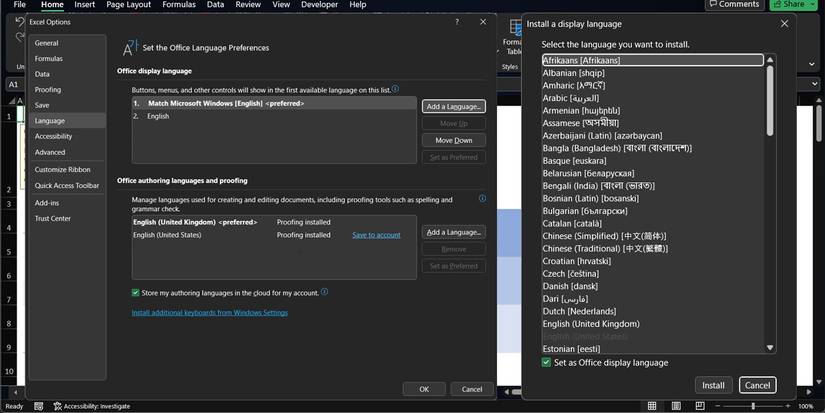Select Danish [dansk] from the language list
The height and width of the screenshot is (413, 825).
[572, 286]
